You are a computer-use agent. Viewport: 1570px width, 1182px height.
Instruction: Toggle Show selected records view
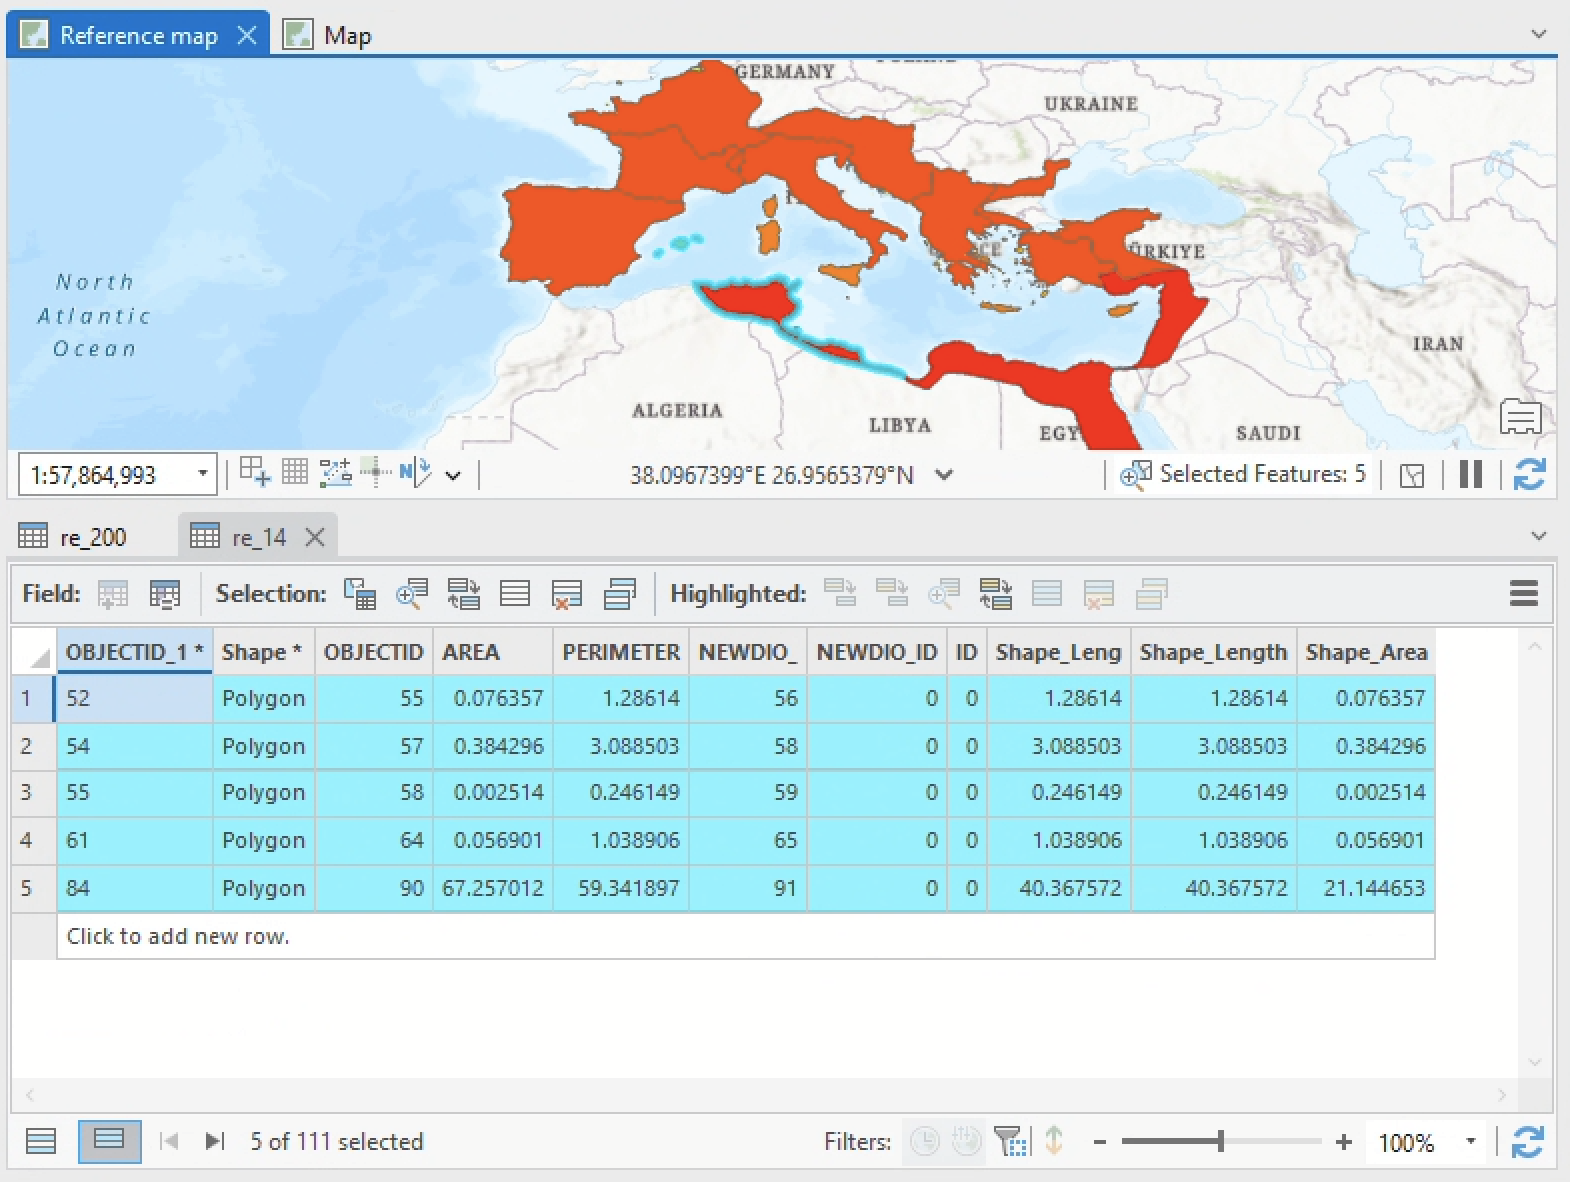tap(108, 1141)
